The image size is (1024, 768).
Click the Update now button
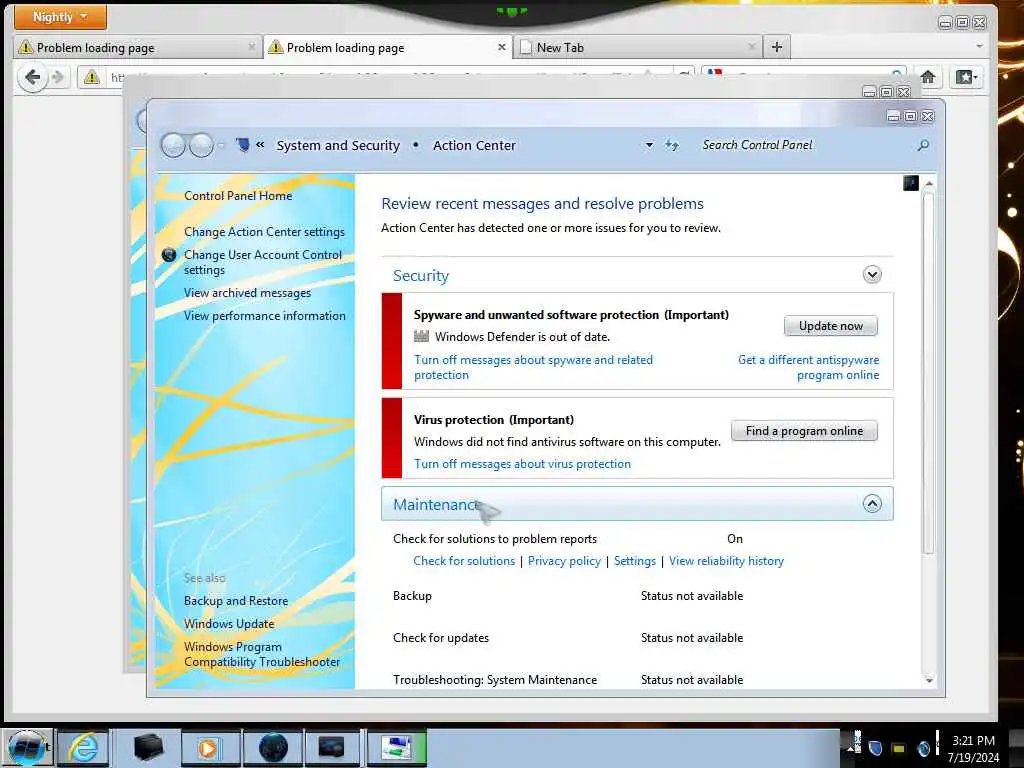coord(831,326)
